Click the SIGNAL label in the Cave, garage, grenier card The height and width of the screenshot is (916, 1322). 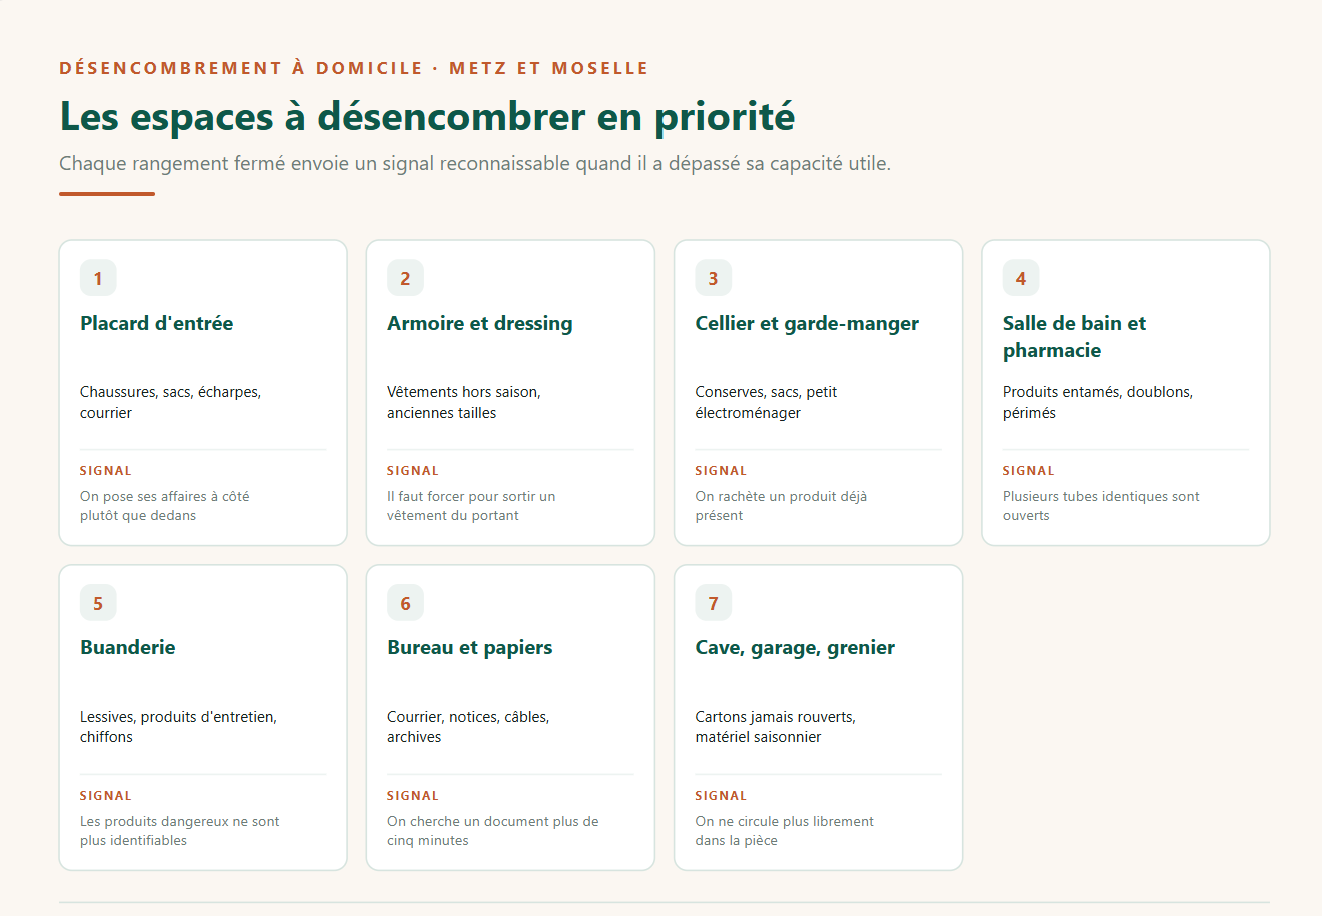tap(721, 796)
